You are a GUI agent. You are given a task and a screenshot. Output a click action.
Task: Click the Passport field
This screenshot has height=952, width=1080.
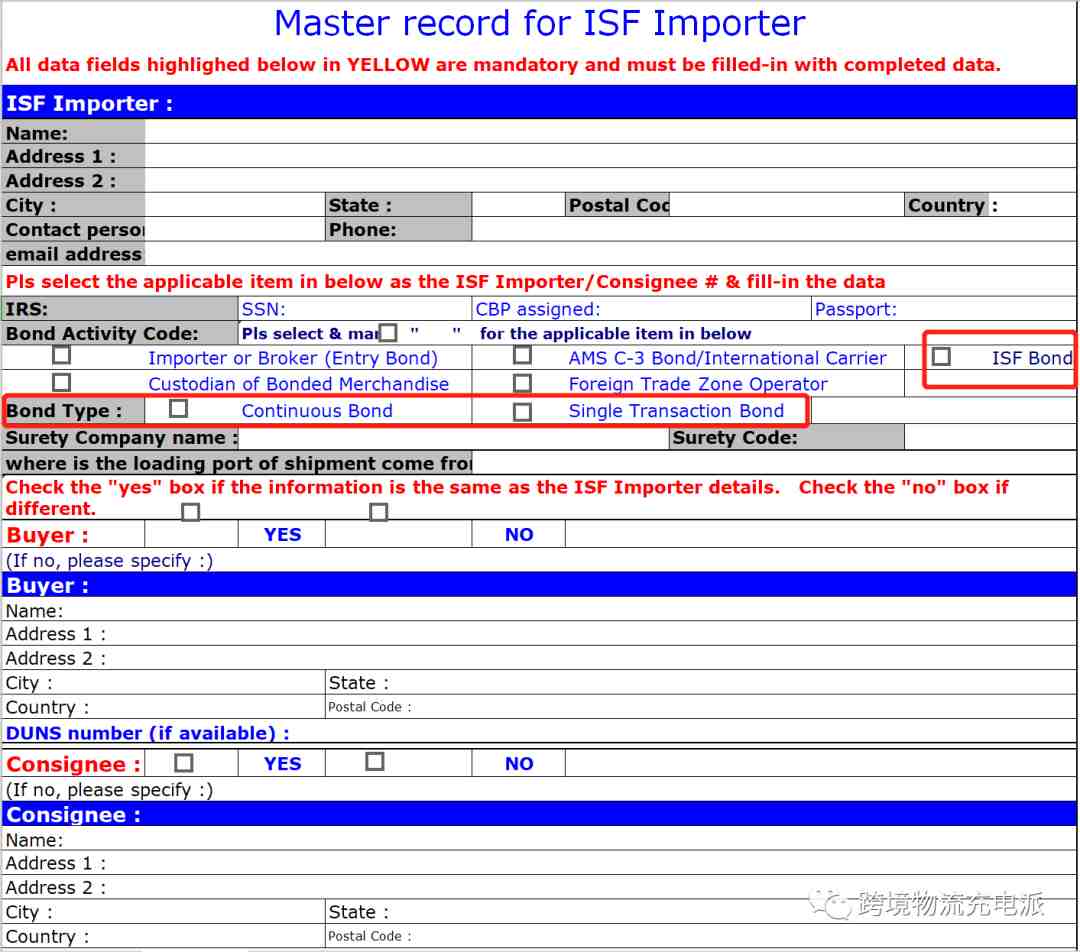coord(944,309)
